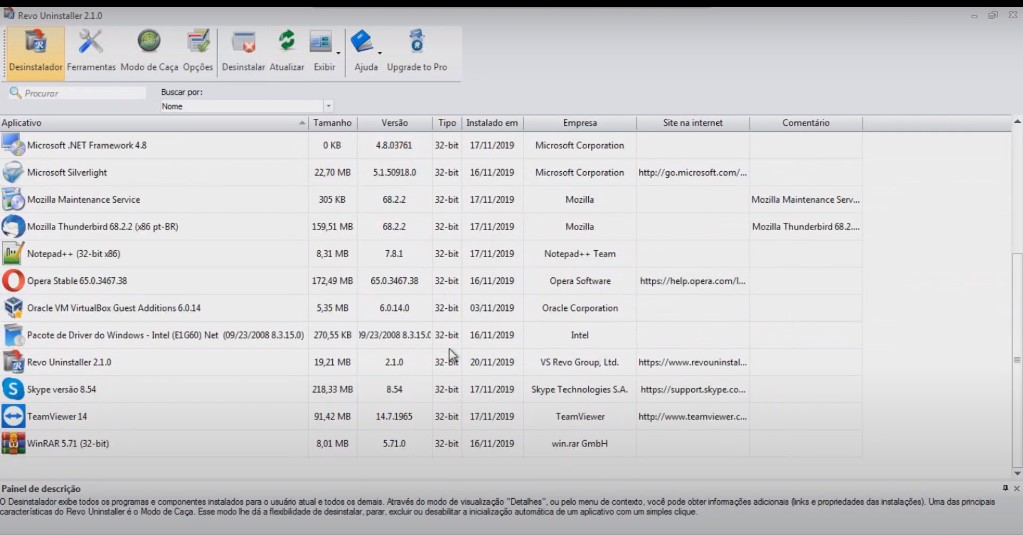Select Mozilla Thunderbird 68.2.2 row name
The image size is (1023, 535).
102,226
